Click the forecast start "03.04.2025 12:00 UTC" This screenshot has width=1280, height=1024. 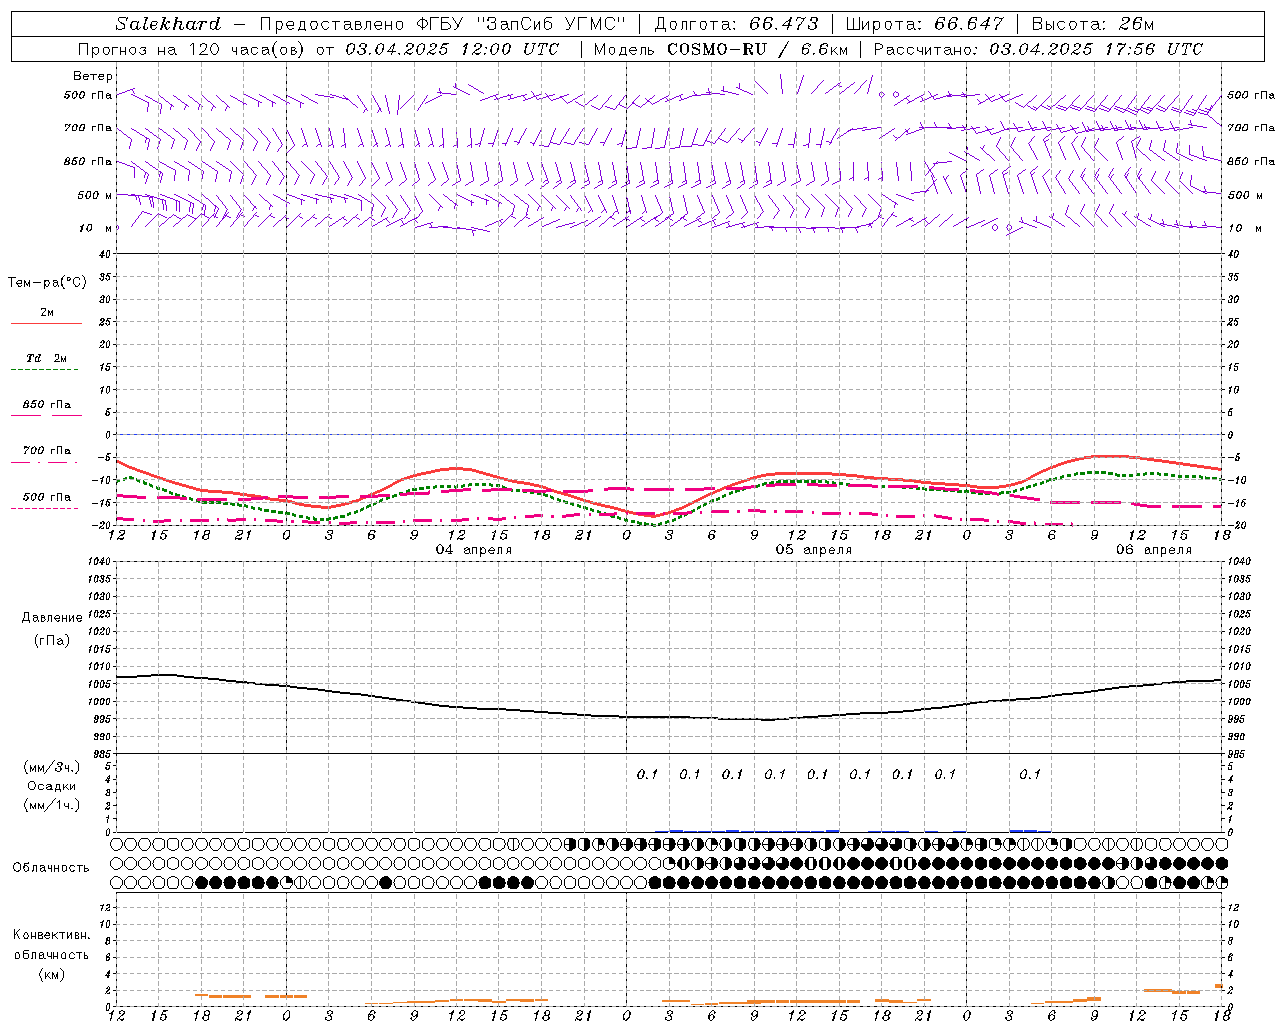(452, 49)
